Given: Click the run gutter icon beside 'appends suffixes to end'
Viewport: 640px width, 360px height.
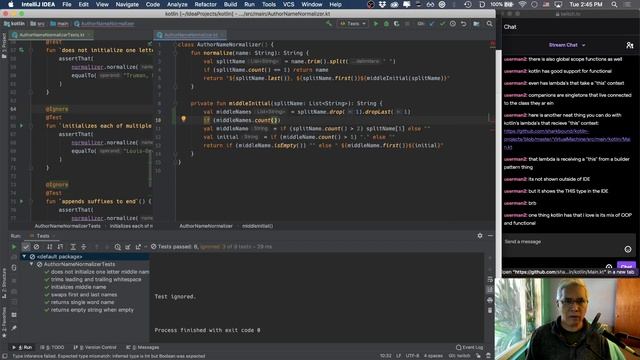Looking at the screenshot, I should tap(22, 201).
